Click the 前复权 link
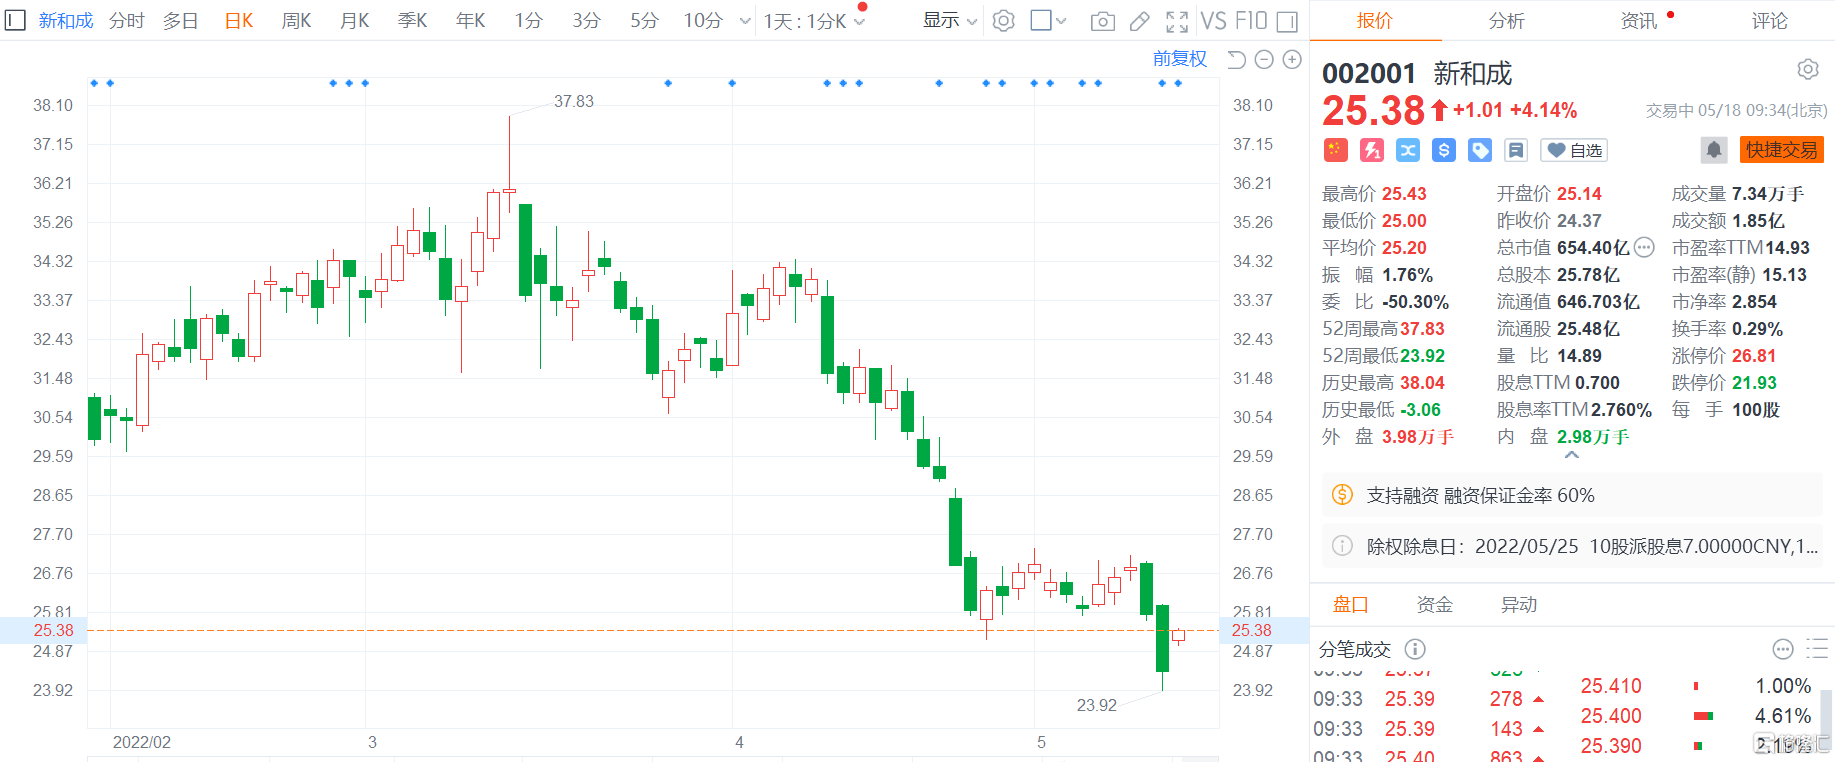Viewport: 1836px width, 762px height. [x=1179, y=59]
